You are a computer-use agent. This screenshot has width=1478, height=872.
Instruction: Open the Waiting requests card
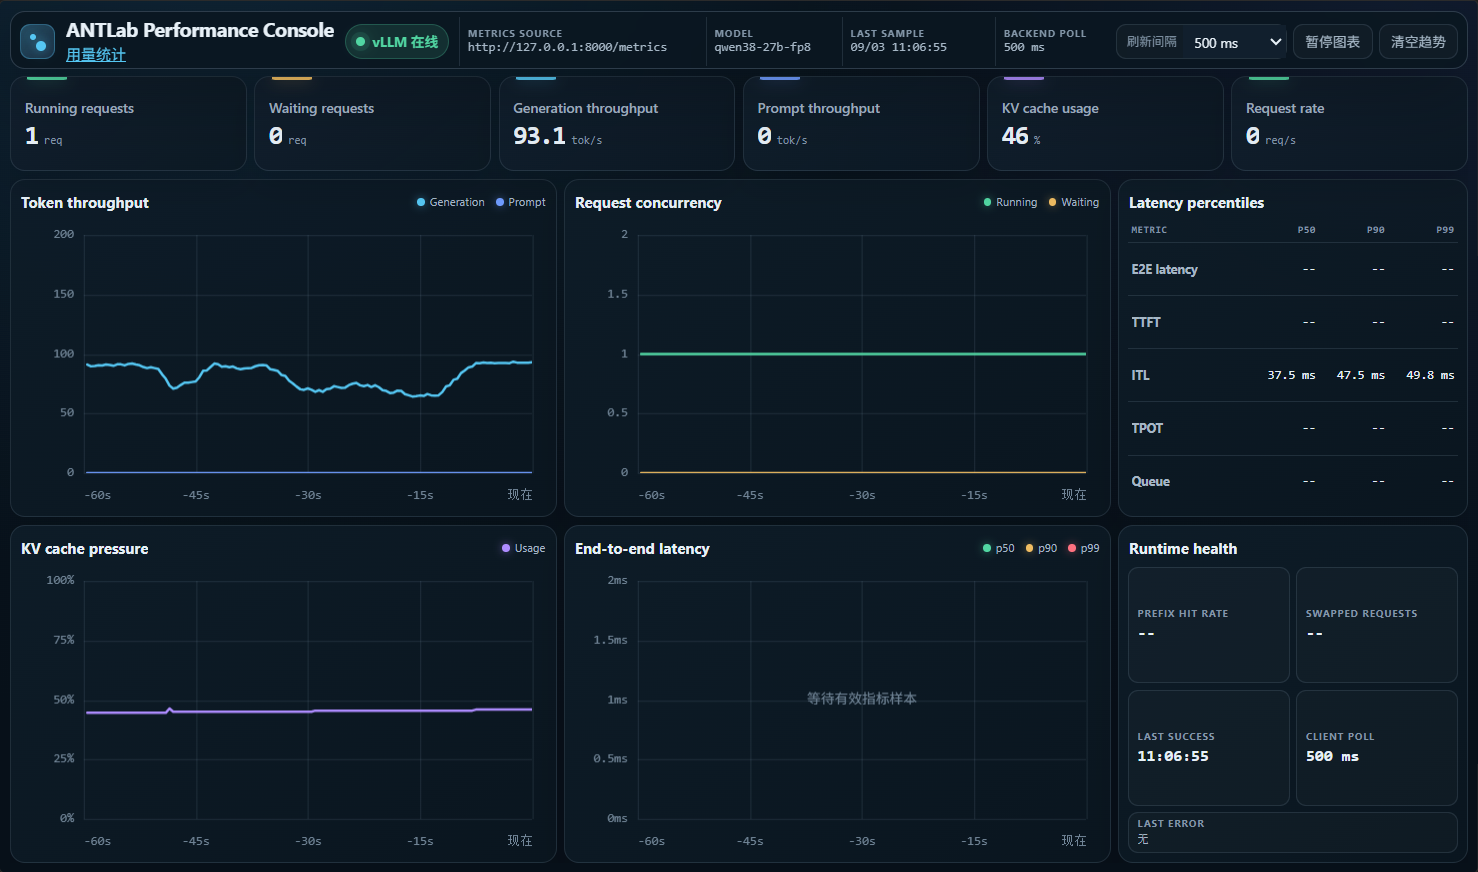pyautogui.click(x=372, y=123)
